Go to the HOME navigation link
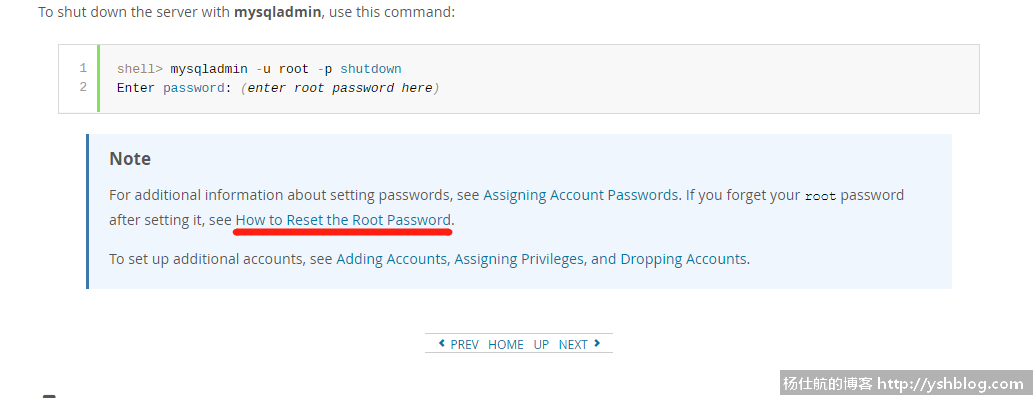This screenshot has width=1033, height=398. 506,345
